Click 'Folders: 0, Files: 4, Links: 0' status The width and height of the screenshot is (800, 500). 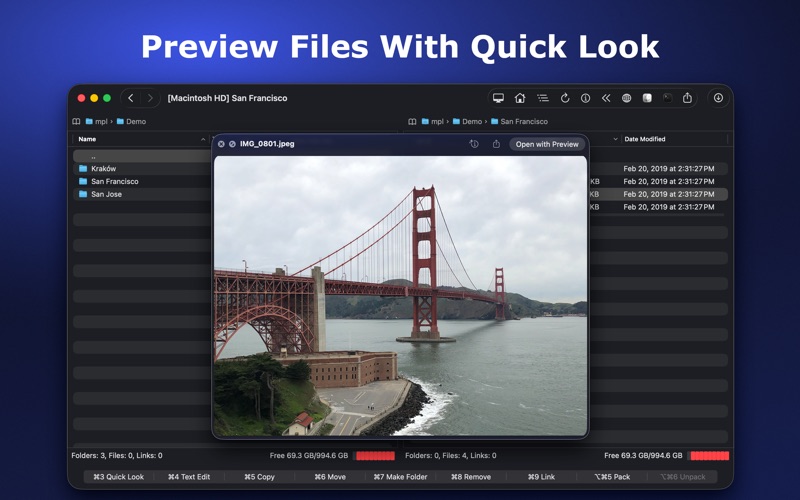(451, 456)
